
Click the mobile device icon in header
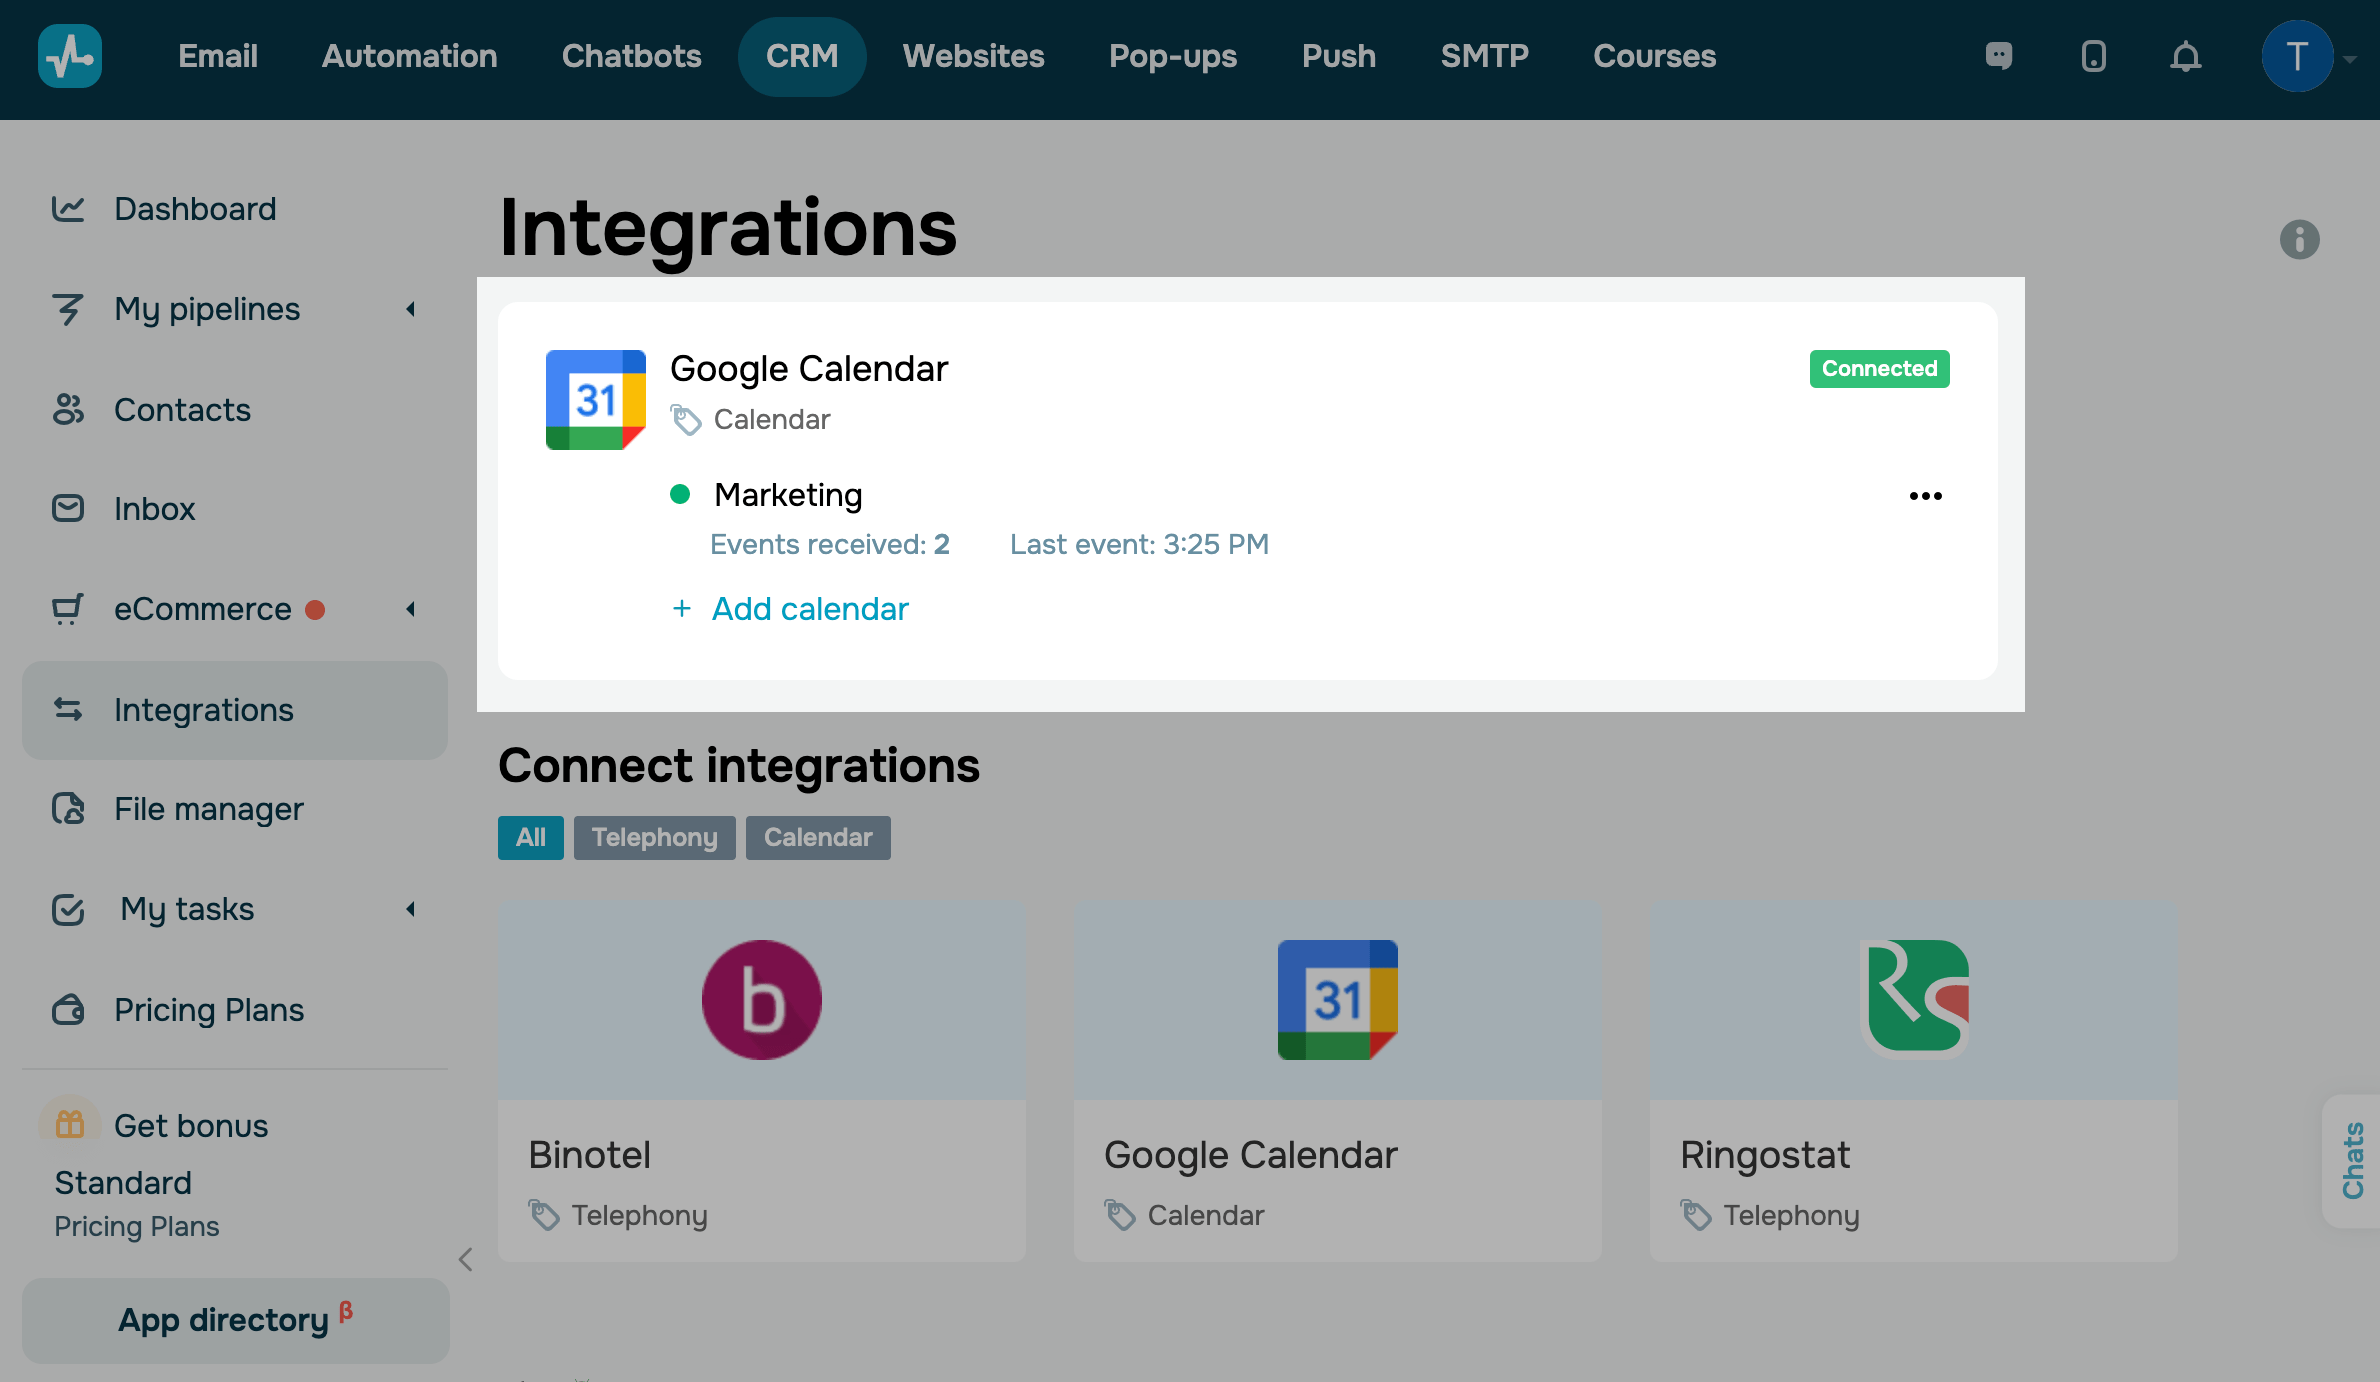2093,56
